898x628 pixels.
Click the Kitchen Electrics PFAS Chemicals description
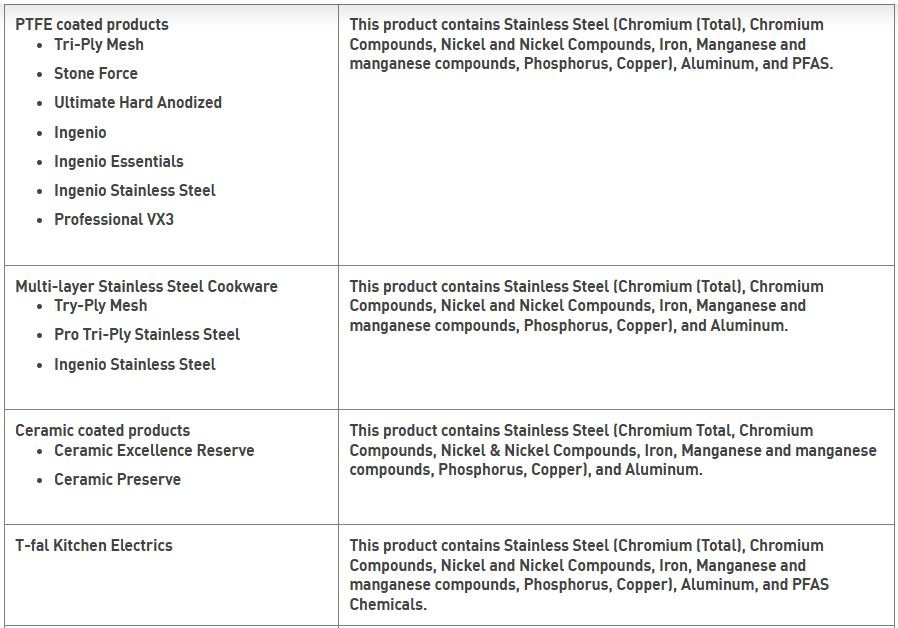coord(588,574)
